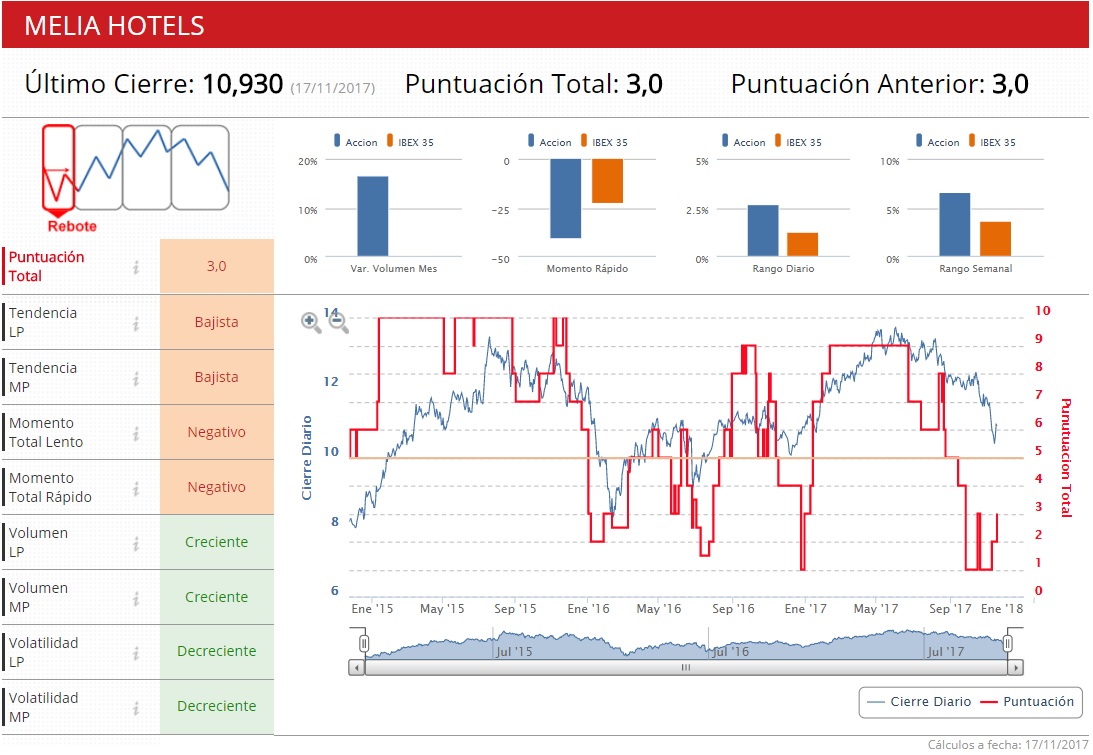
Task: Click the Último Cierre value 10,930
Action: point(243,84)
